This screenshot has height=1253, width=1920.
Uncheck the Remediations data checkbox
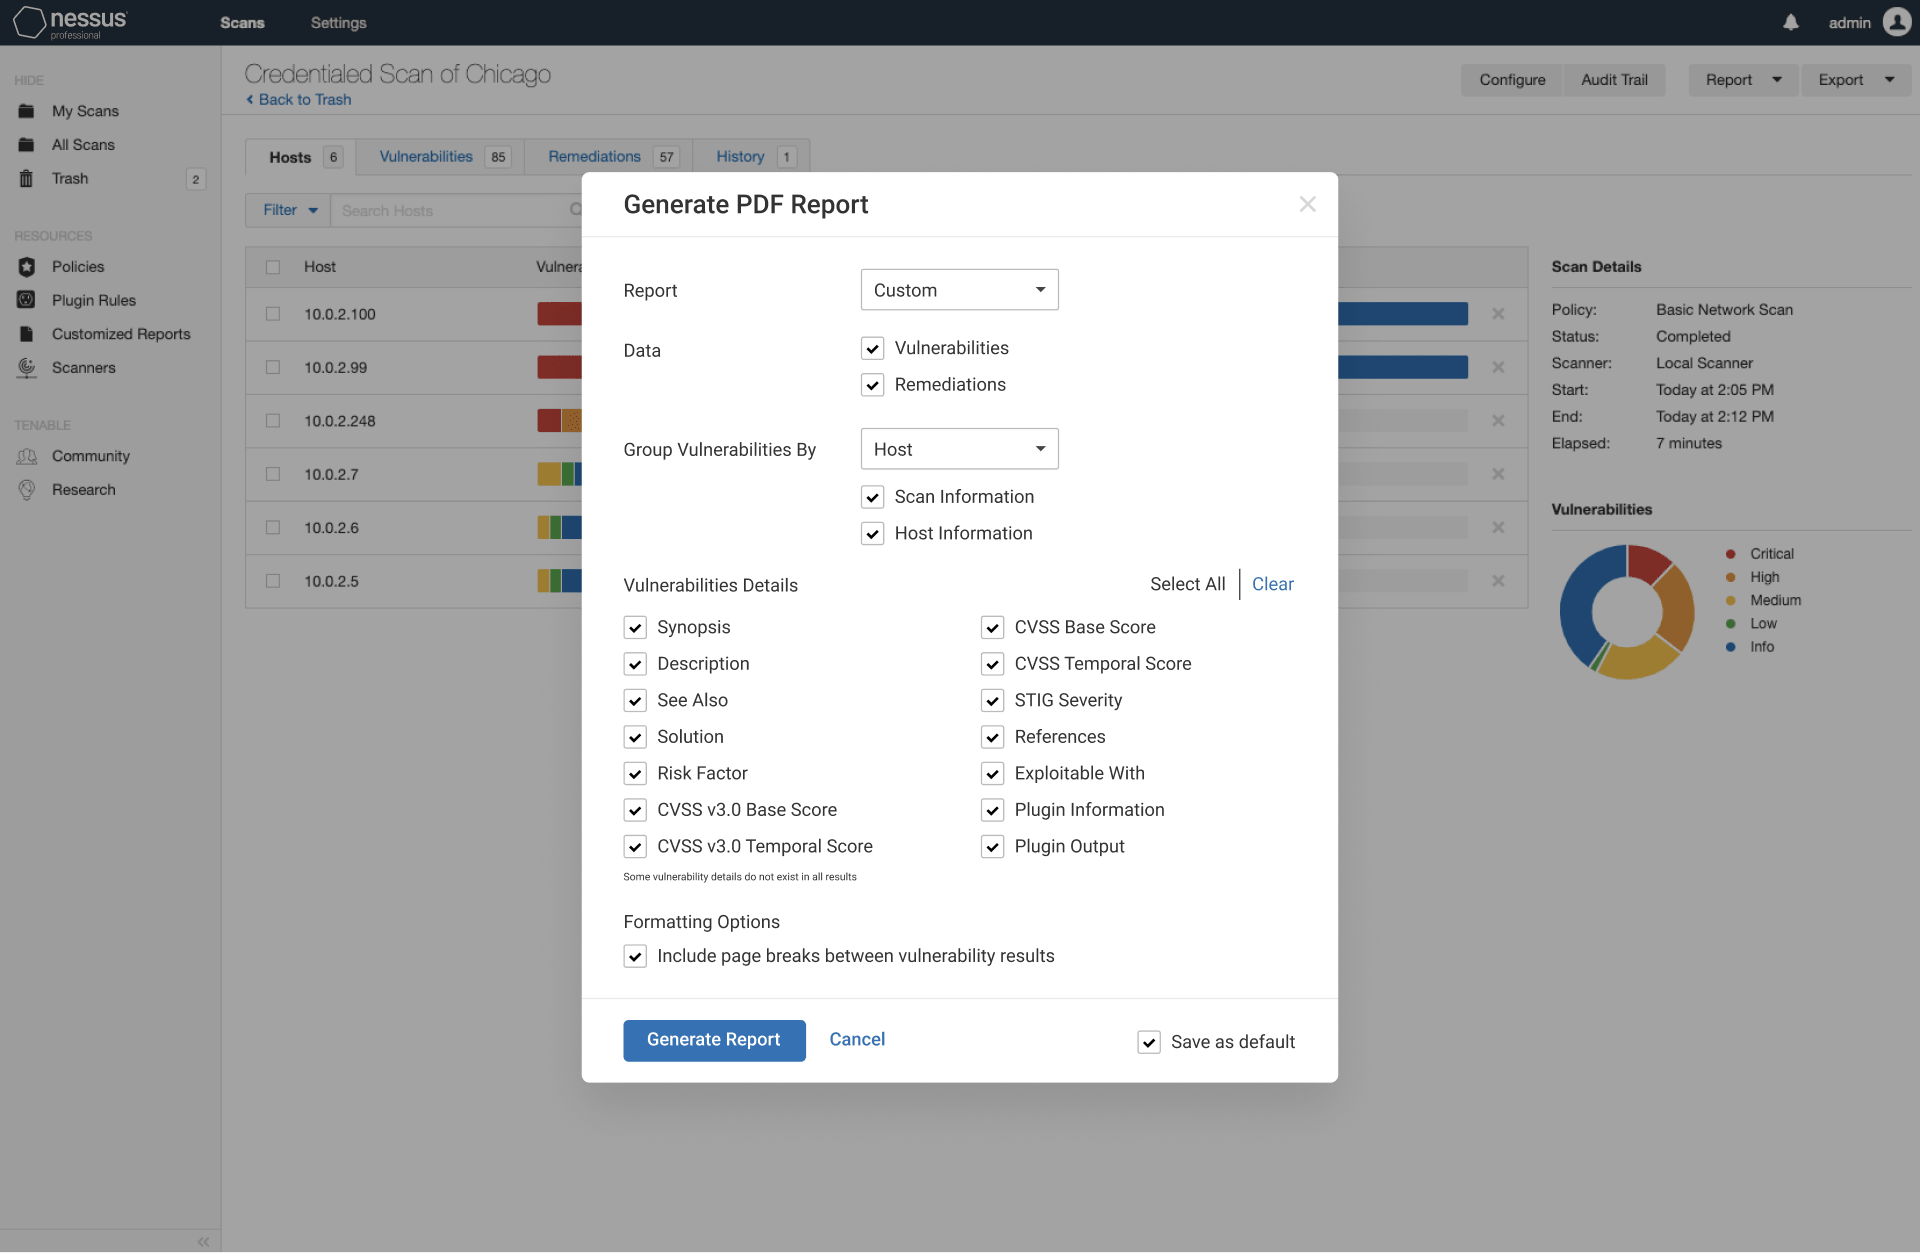(872, 384)
